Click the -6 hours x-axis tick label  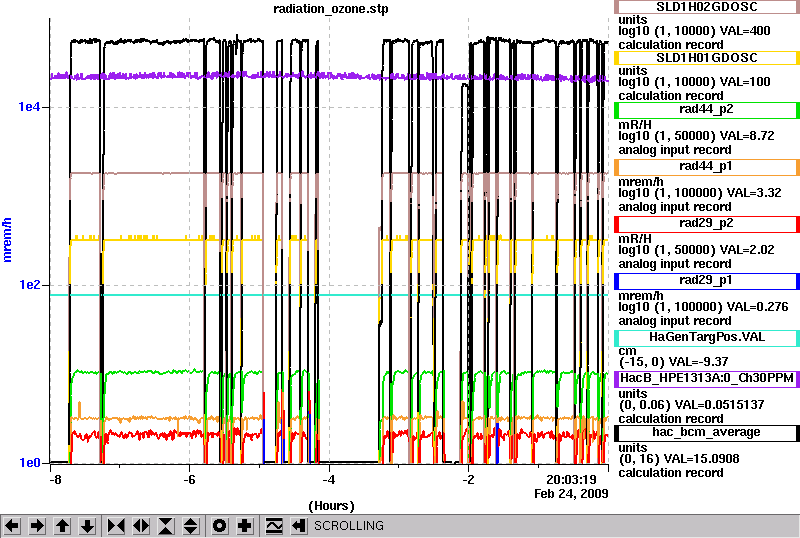[189, 480]
